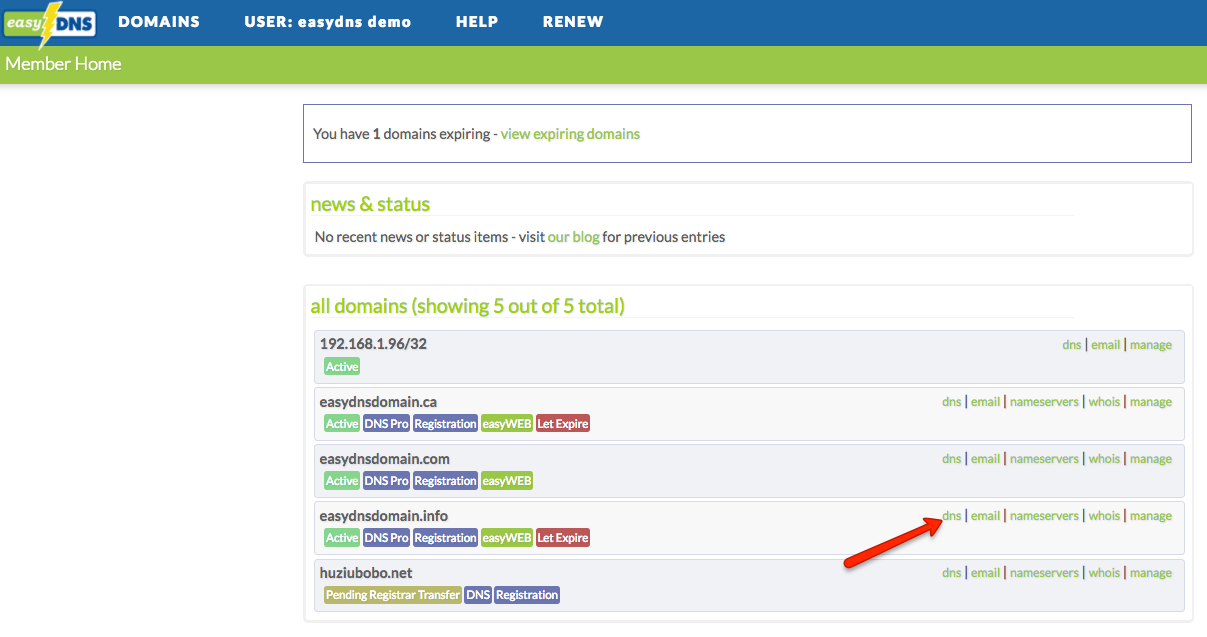Open the DOMAINS menu

pos(159,22)
